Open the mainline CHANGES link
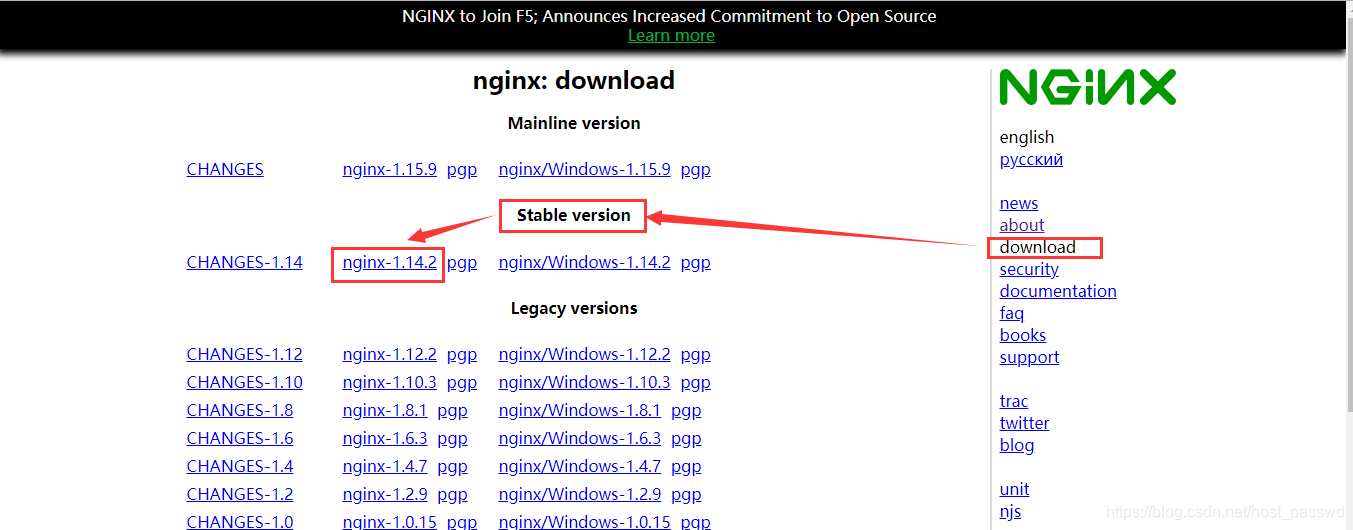Viewport: 1353px width, 530px height. pyautogui.click(x=225, y=169)
